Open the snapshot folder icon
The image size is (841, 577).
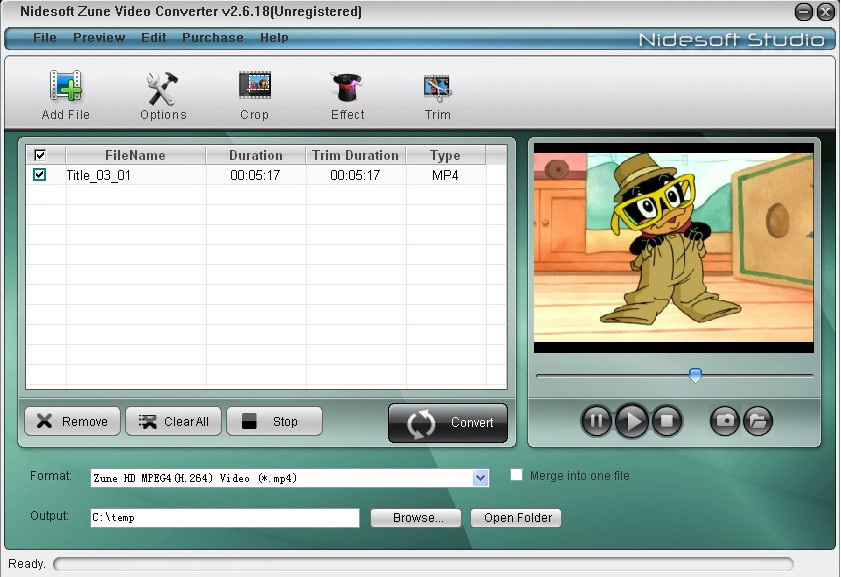point(758,420)
